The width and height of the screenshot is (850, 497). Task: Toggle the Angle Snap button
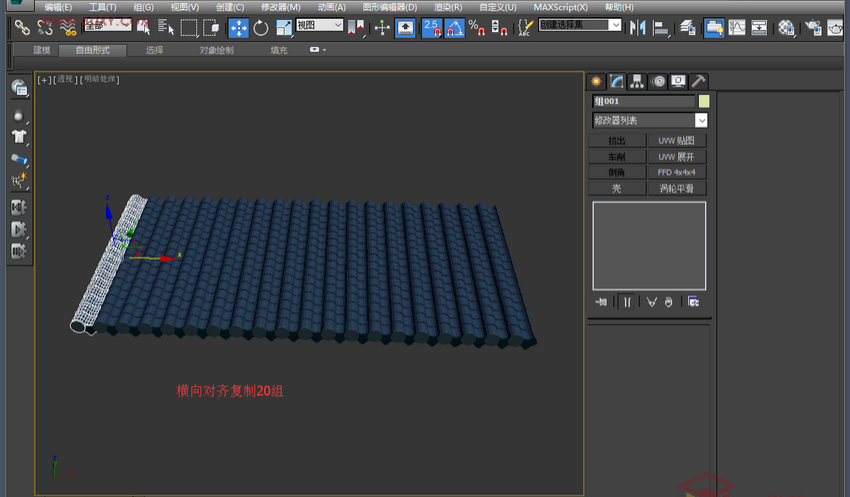click(x=454, y=28)
